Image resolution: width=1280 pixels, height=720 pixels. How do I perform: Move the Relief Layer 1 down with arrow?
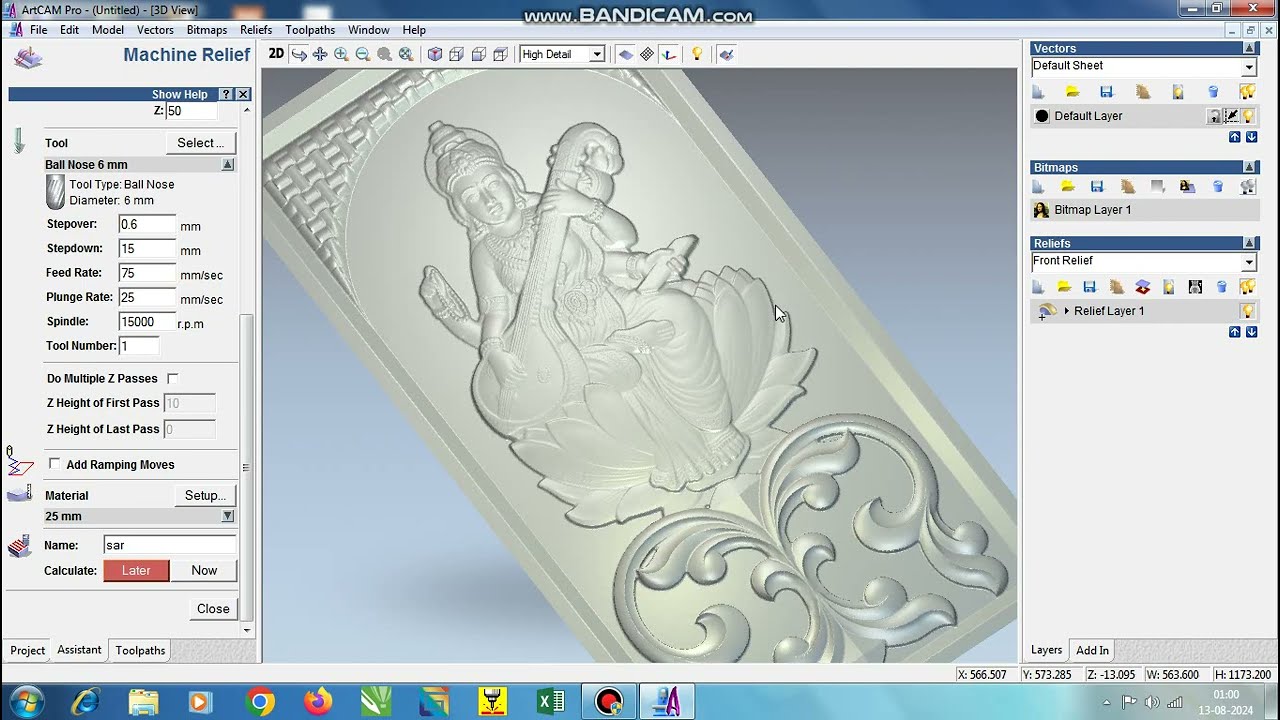coord(1251,332)
